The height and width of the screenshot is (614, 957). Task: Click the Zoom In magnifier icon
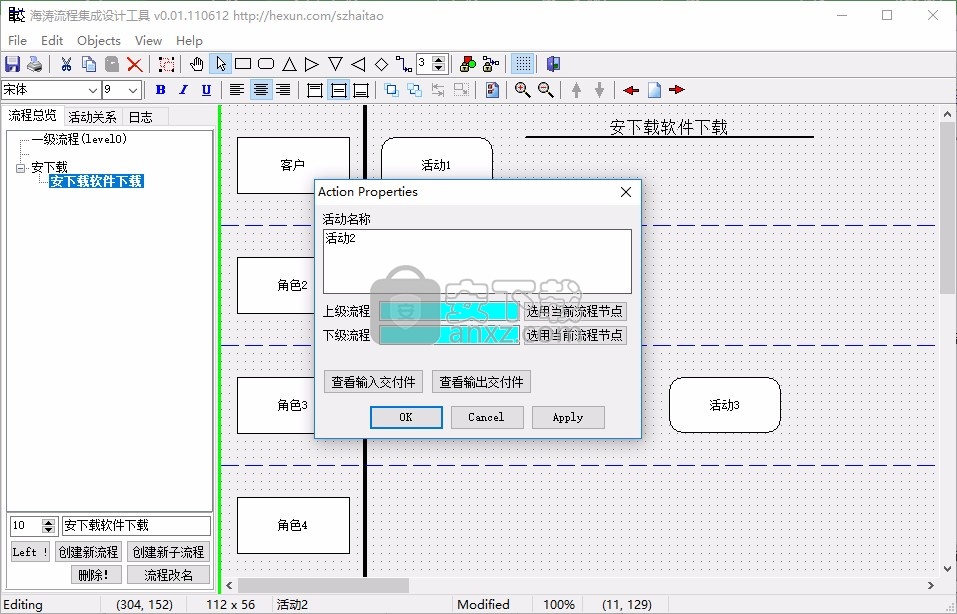pos(522,90)
